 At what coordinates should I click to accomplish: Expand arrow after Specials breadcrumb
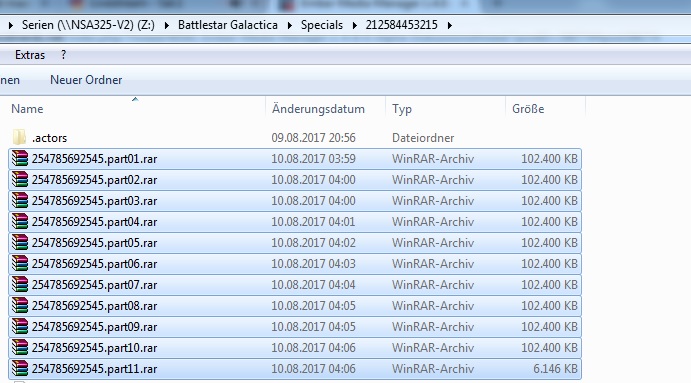(354, 25)
